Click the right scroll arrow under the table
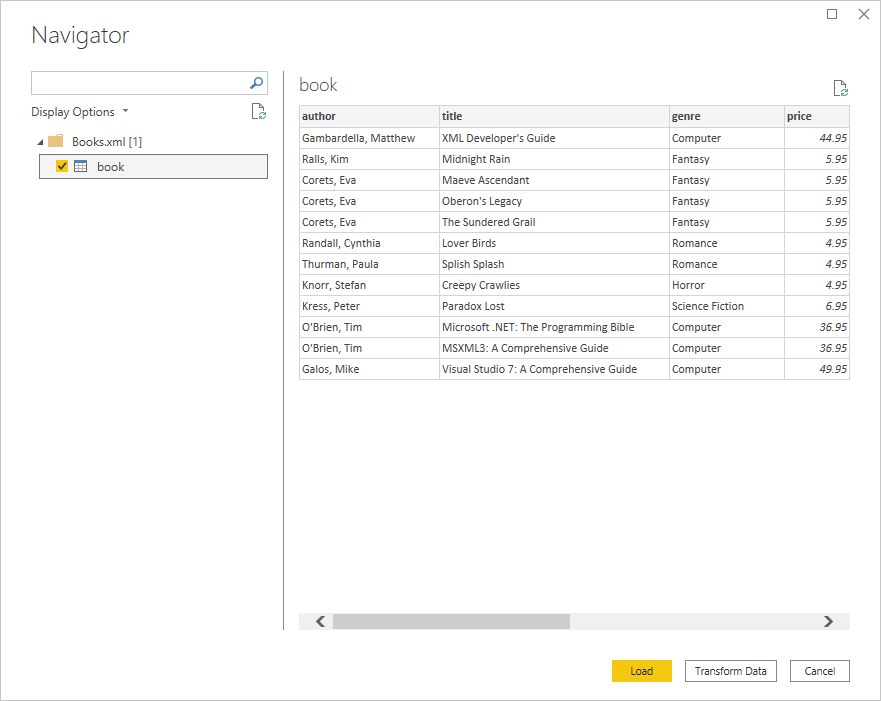This screenshot has height=701, width=881. [828, 621]
